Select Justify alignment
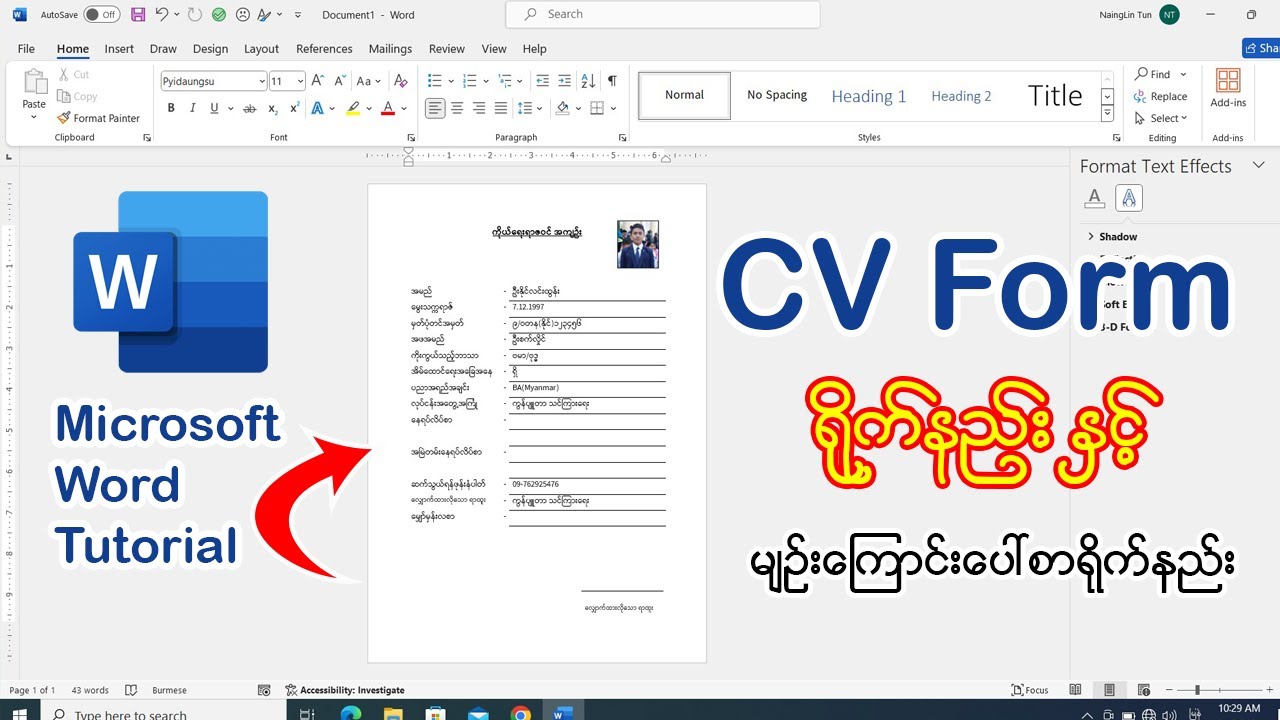Screen dimensions: 1280x720 (x=499, y=108)
